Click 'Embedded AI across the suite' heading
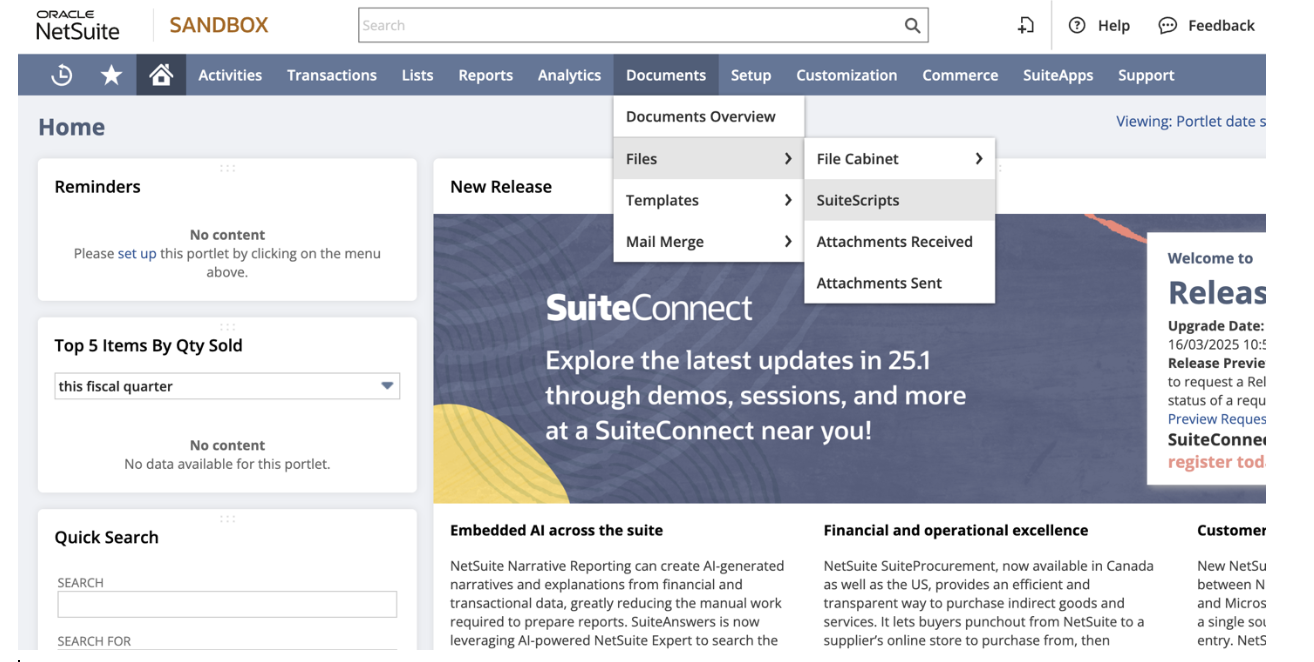The height and width of the screenshot is (662, 1314). coord(556,531)
